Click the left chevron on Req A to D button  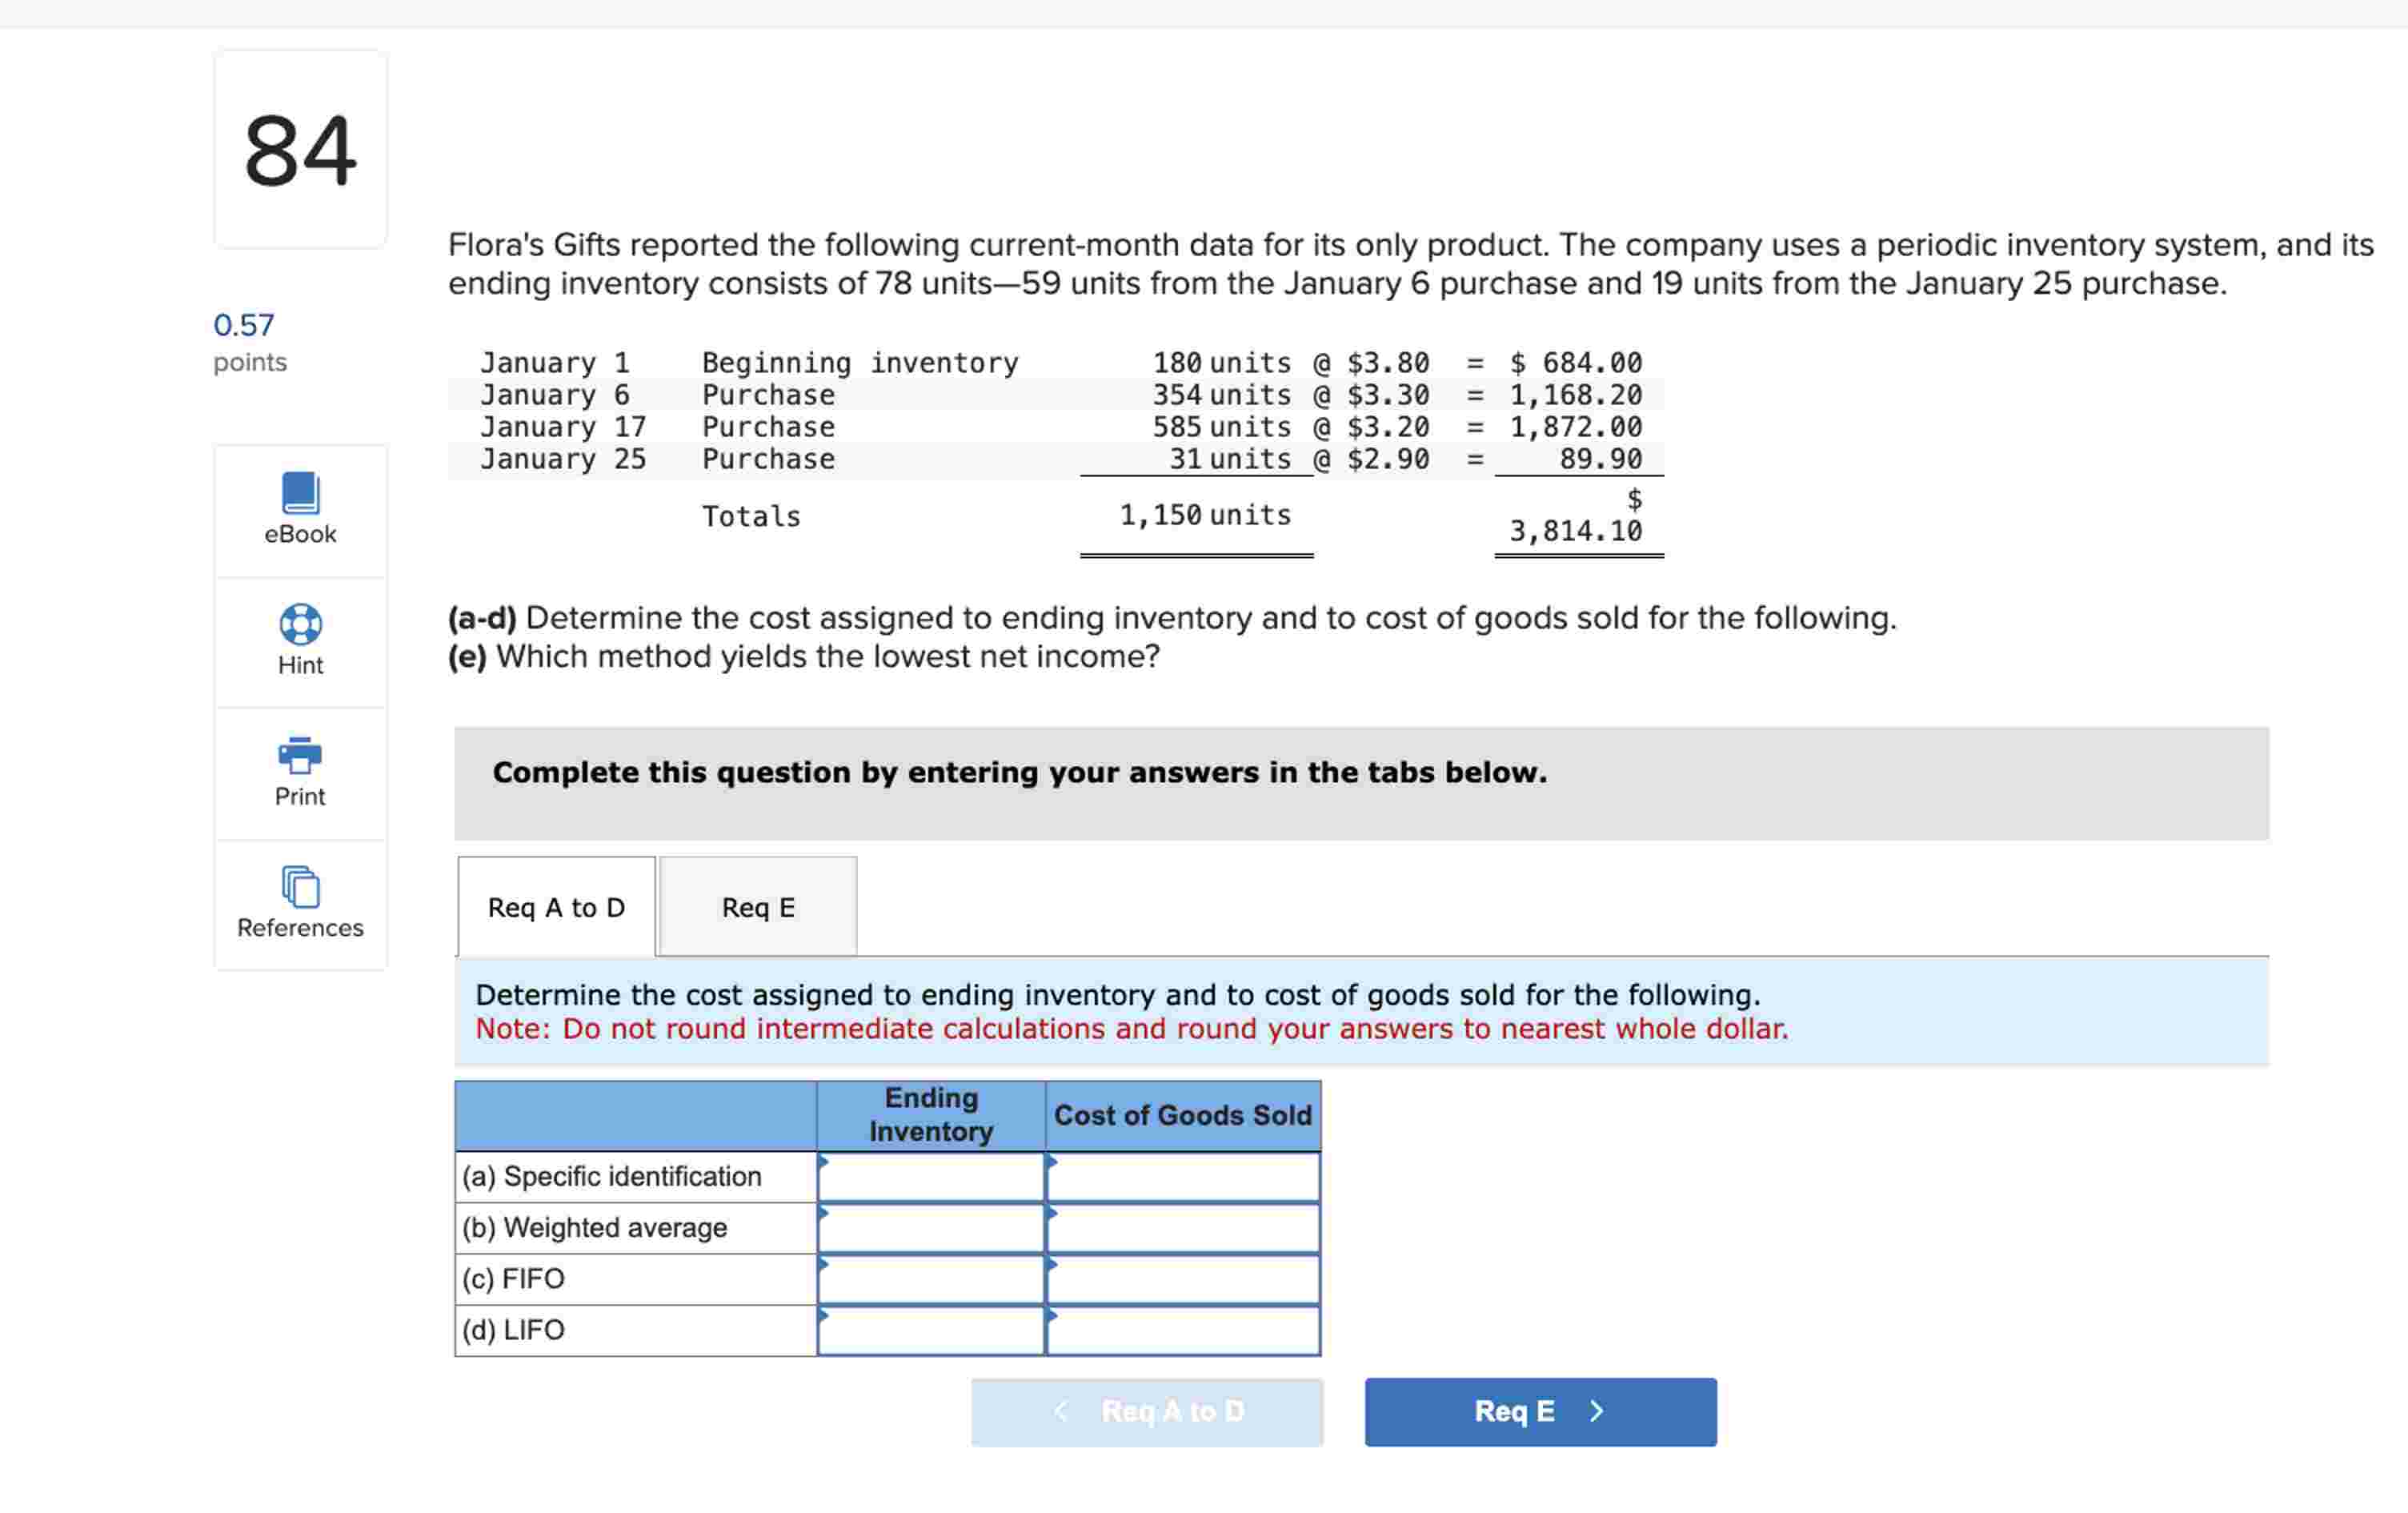coord(1061,1411)
